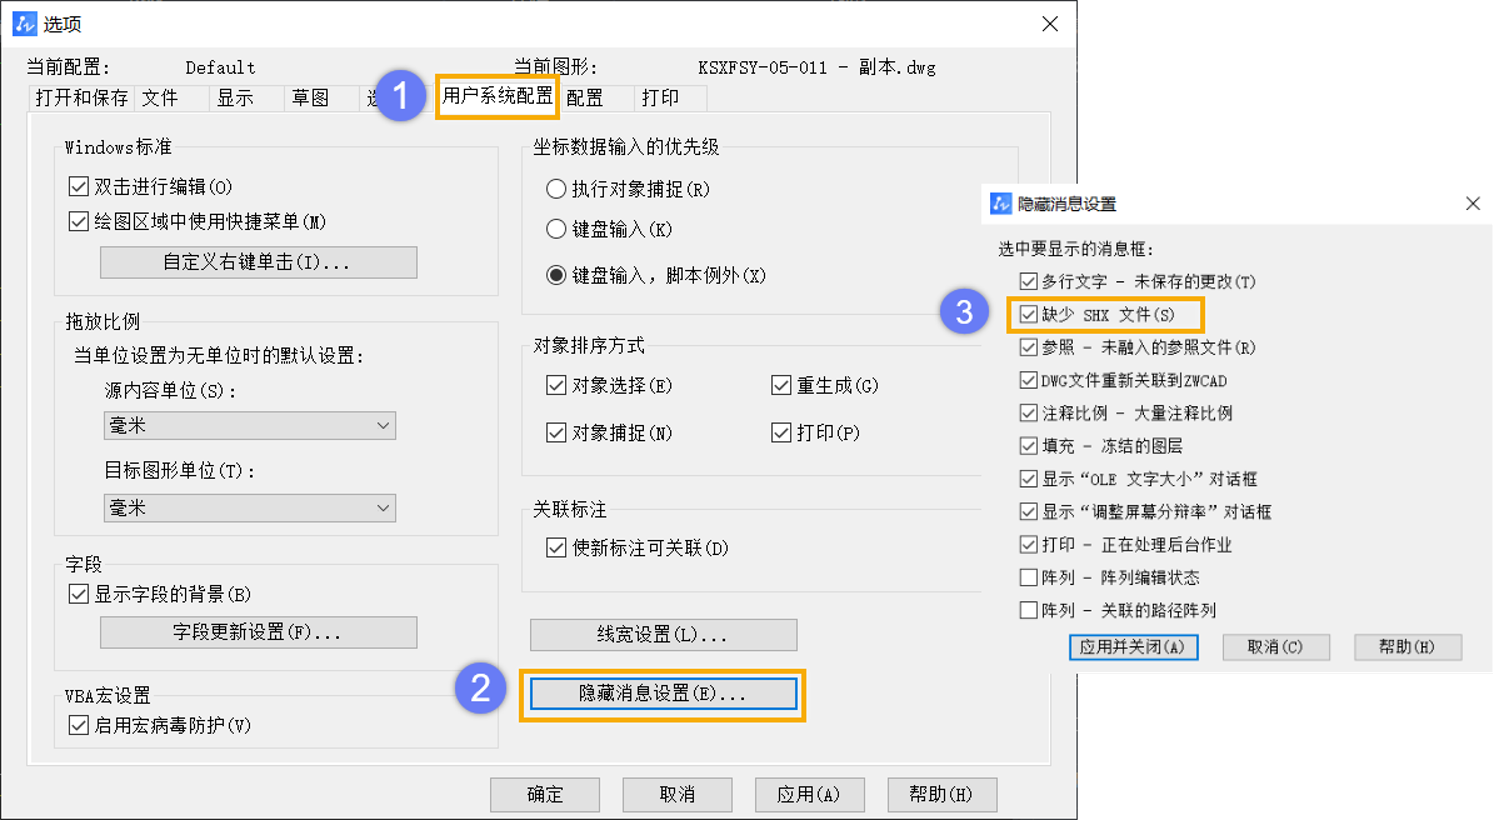Toggle 填充 - 冻结的图层 checkbox
The image size is (1493, 820).
tap(1028, 445)
